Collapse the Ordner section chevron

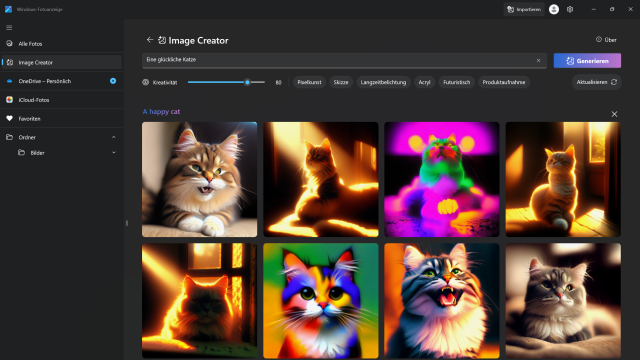point(113,137)
